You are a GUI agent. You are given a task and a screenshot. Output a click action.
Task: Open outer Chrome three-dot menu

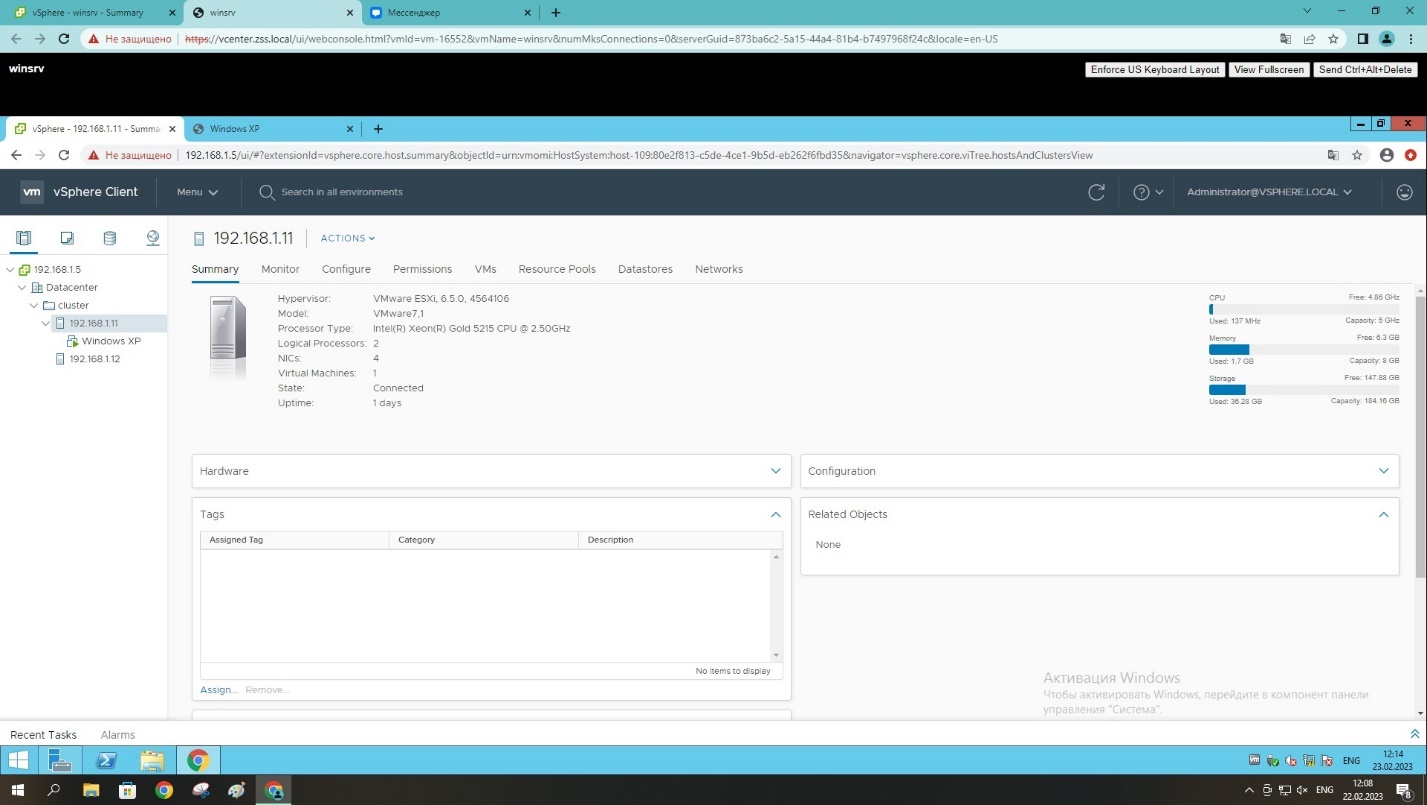[x=1410, y=39]
